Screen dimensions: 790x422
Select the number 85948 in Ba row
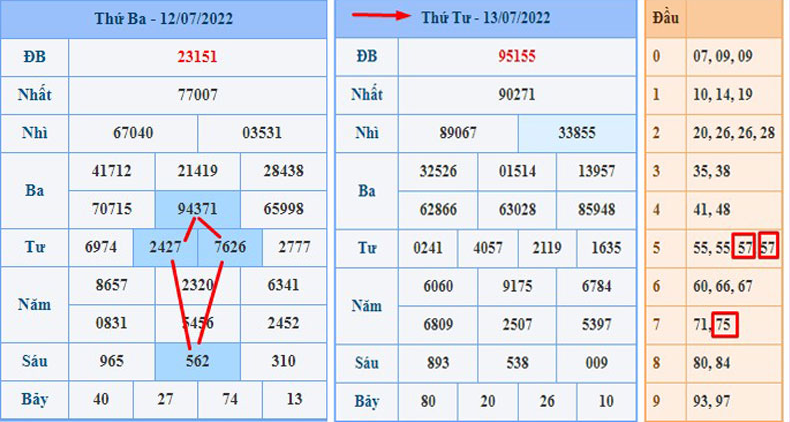(x=596, y=209)
